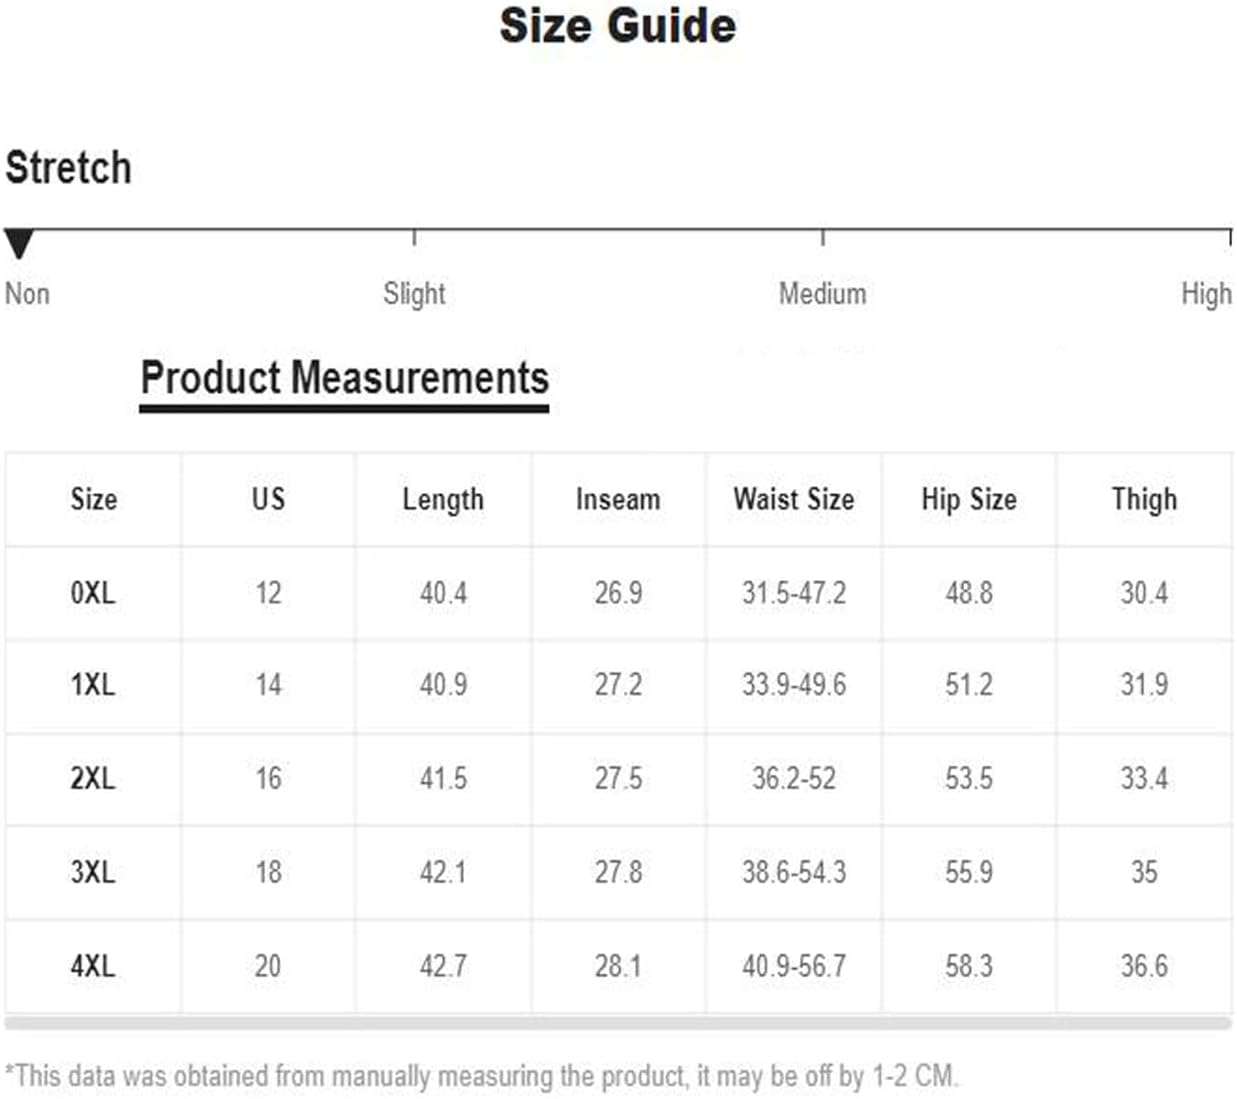
Task: Select the 0XL size row
Action: click(x=618, y=593)
